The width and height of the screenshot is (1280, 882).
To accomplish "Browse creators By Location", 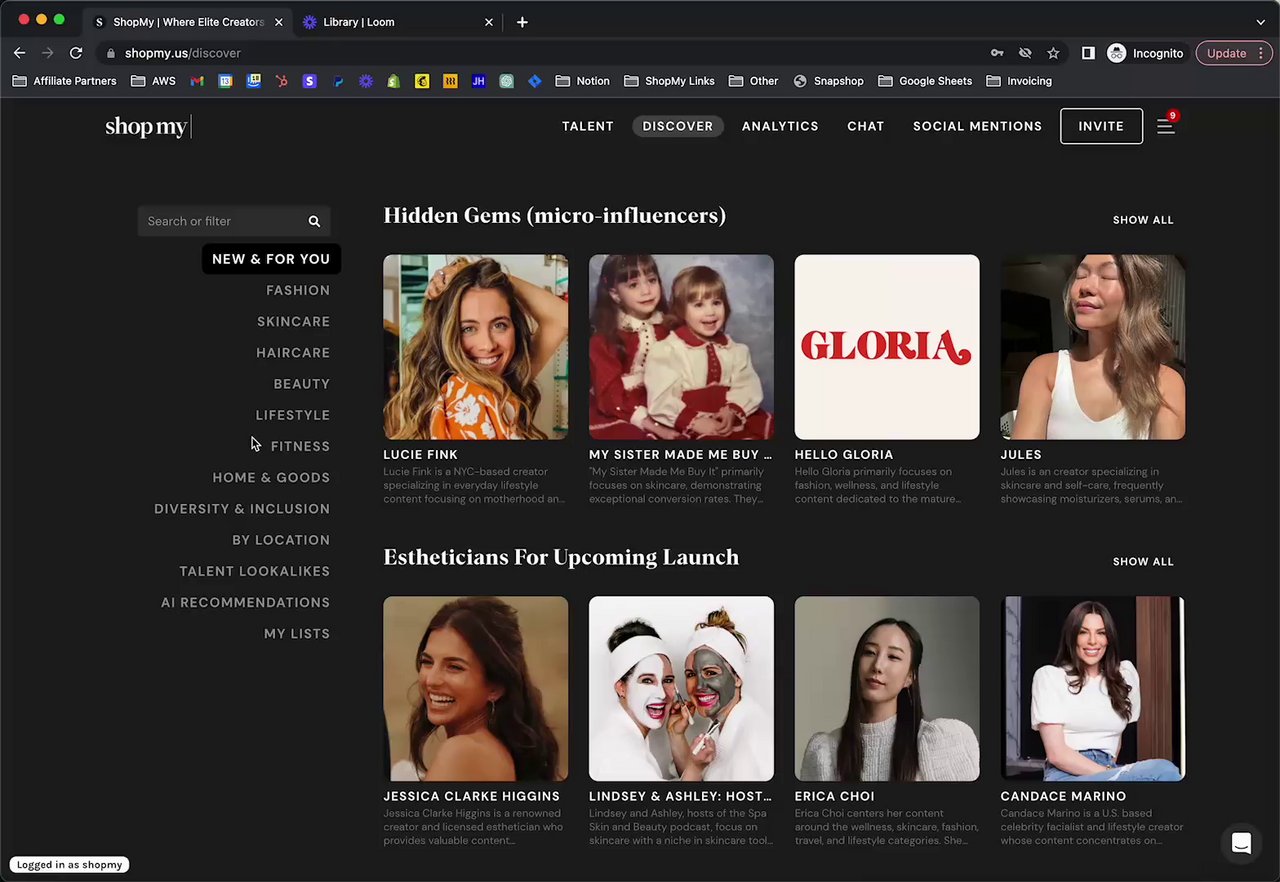I will tap(281, 540).
